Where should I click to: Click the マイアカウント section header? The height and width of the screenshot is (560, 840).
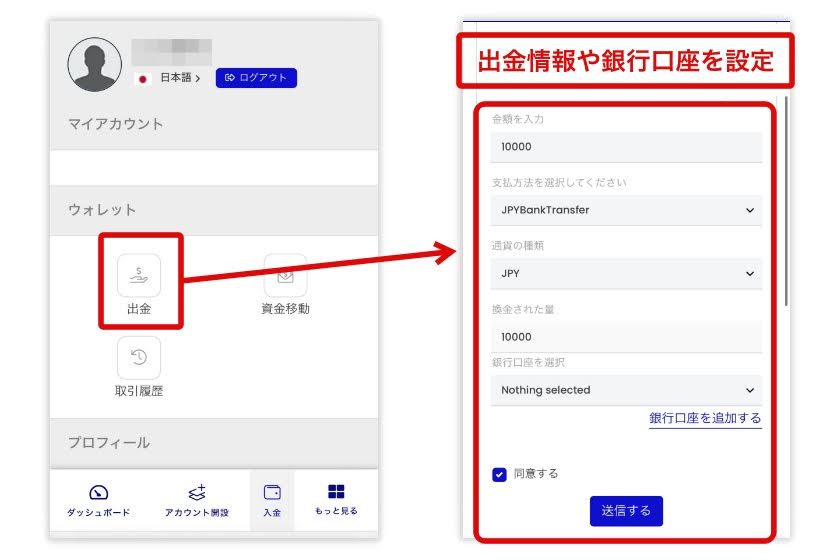pyautogui.click(x=116, y=124)
